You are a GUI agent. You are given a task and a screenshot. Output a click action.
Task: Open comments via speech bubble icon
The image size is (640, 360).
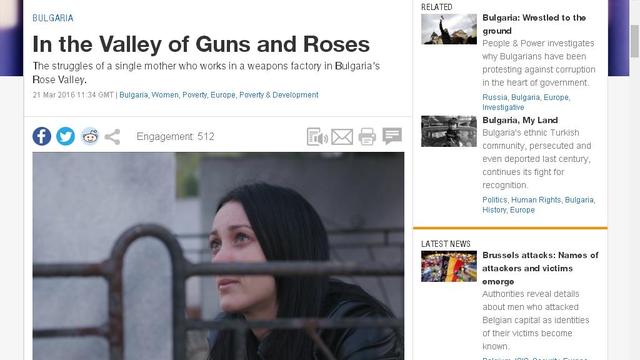coord(392,136)
